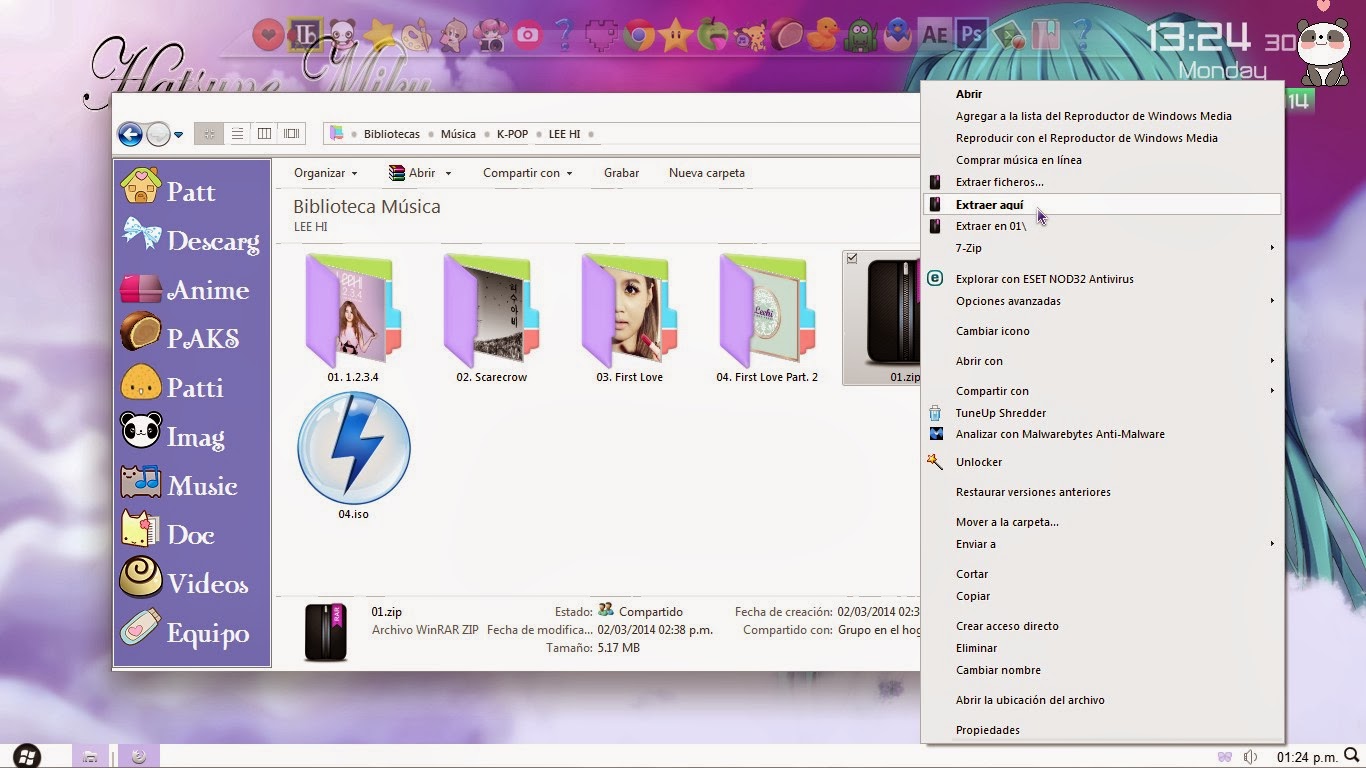Switch to large icons view button

click(208, 134)
